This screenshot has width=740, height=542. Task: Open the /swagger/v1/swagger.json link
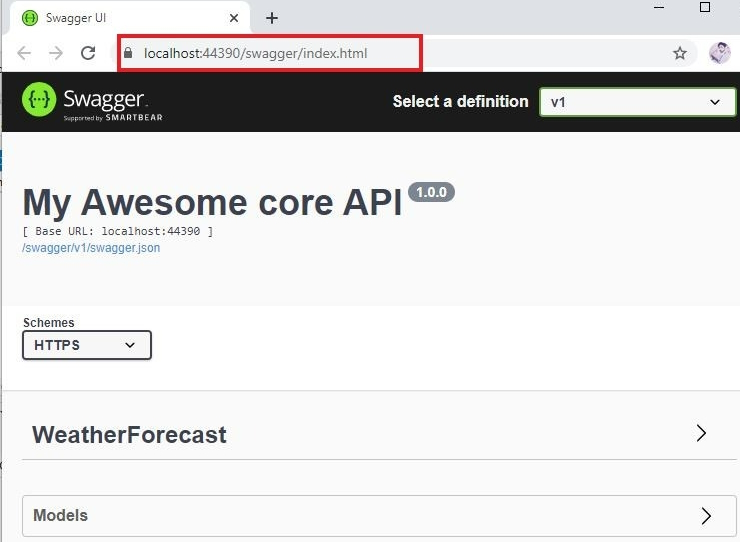tap(90, 248)
